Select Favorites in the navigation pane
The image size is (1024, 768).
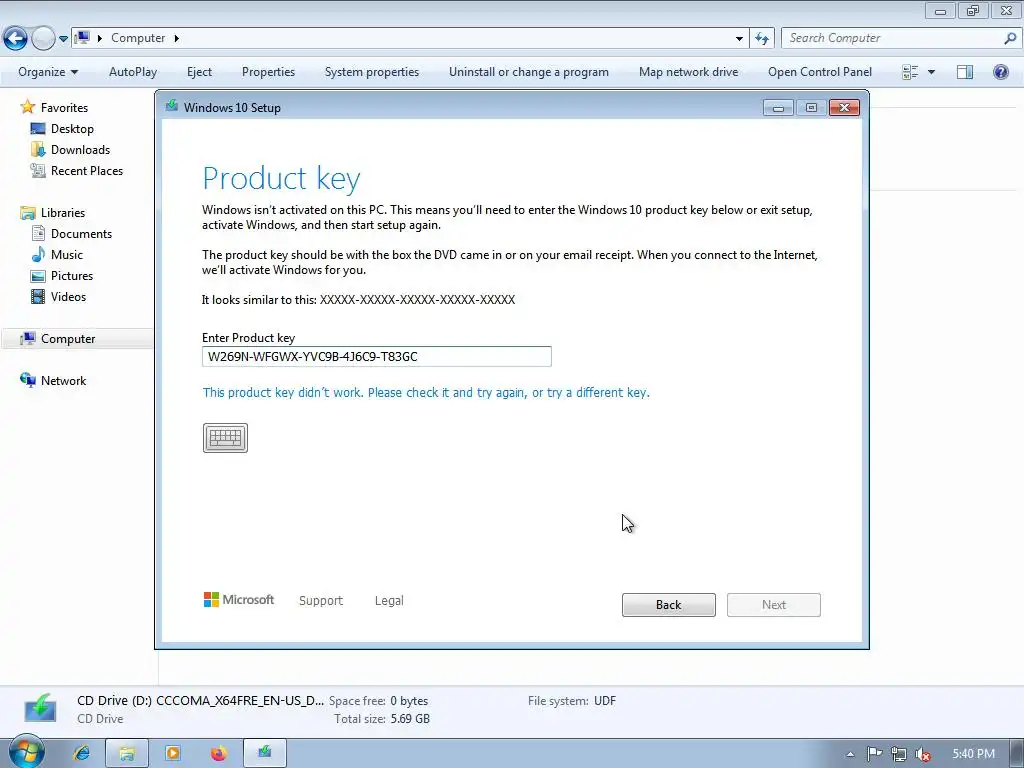[x=64, y=108]
